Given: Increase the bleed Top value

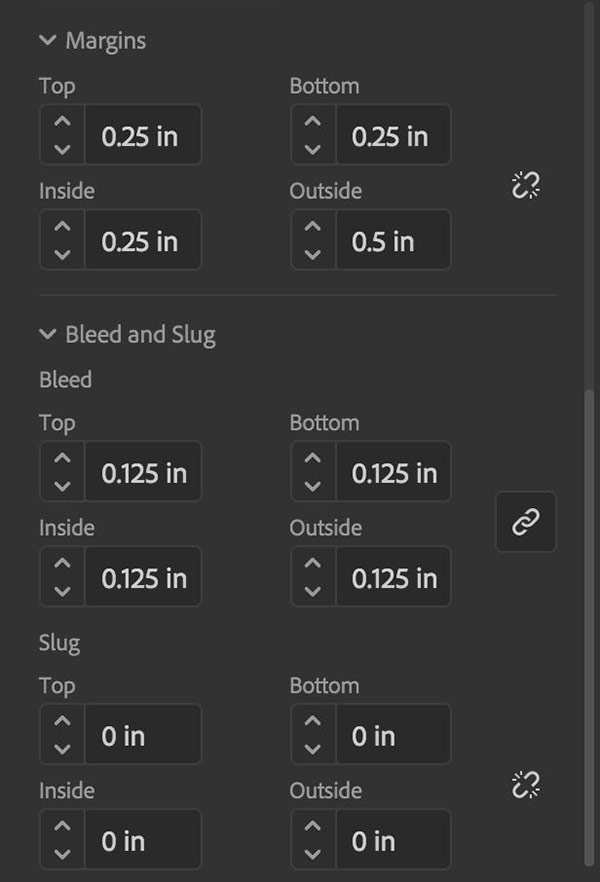Looking at the screenshot, I should [62, 458].
